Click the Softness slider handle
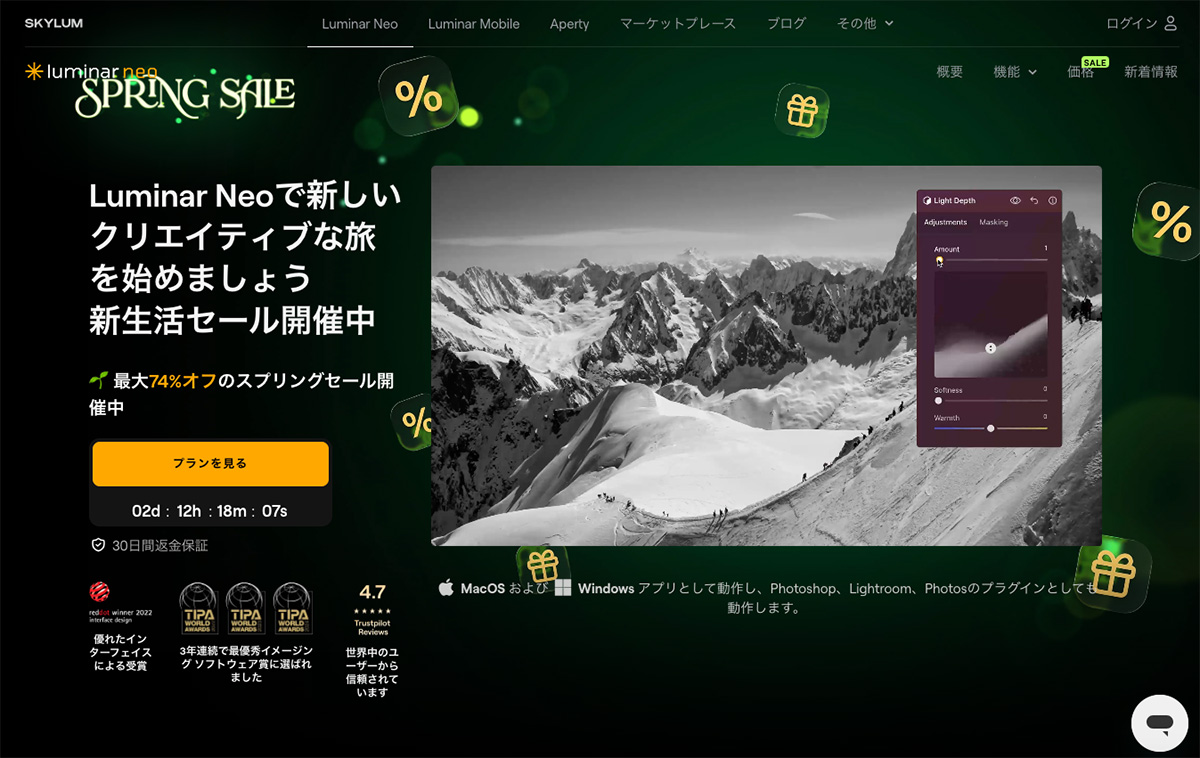 click(x=938, y=400)
